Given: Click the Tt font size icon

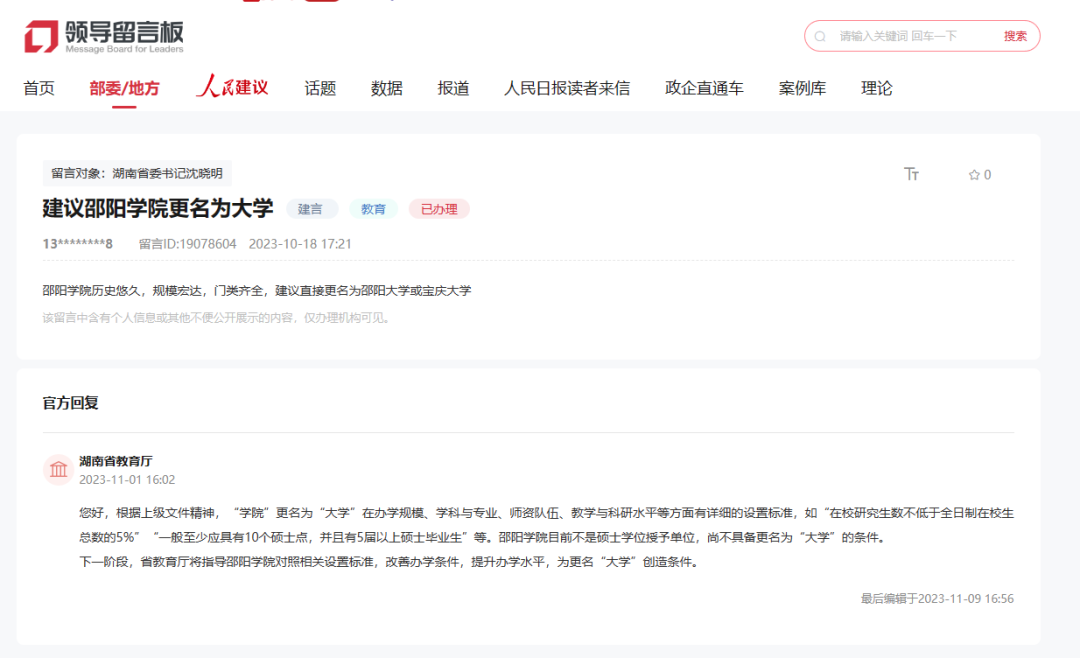Looking at the screenshot, I should (911, 173).
